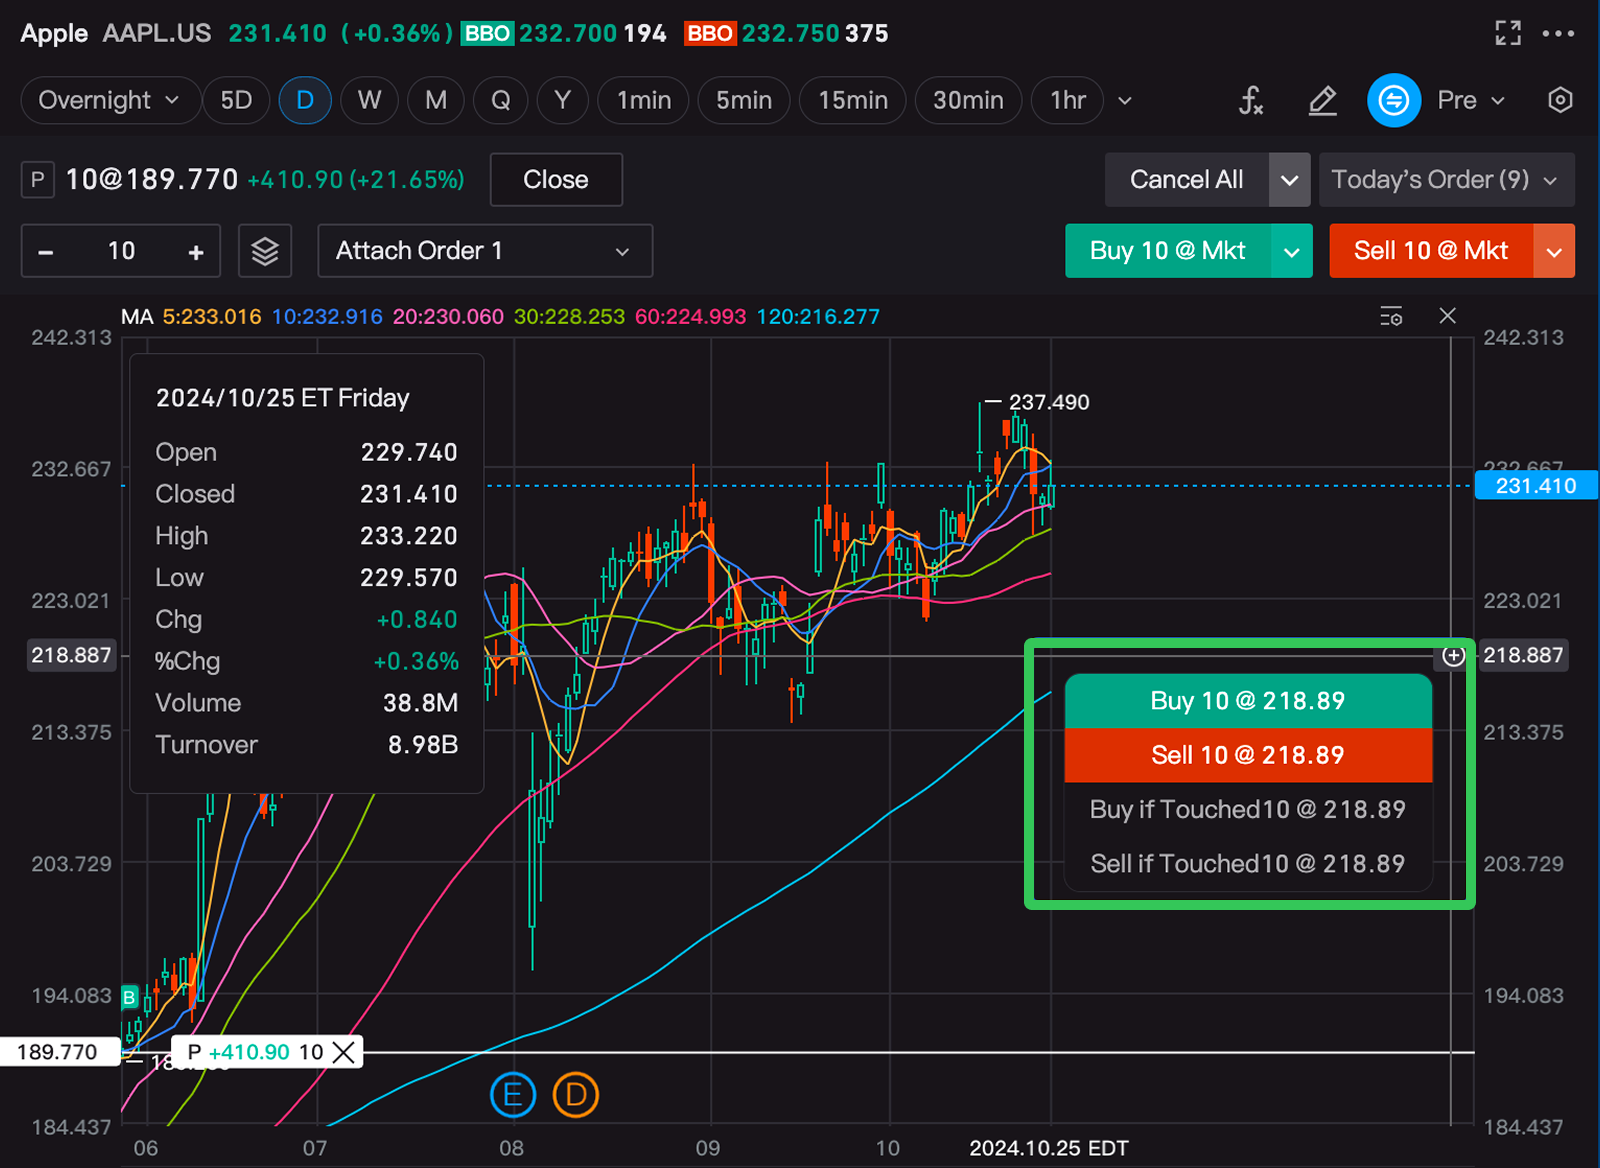Viewport: 1600px width, 1168px height.
Task: Enter fullscreen chart mode
Action: (x=1507, y=33)
